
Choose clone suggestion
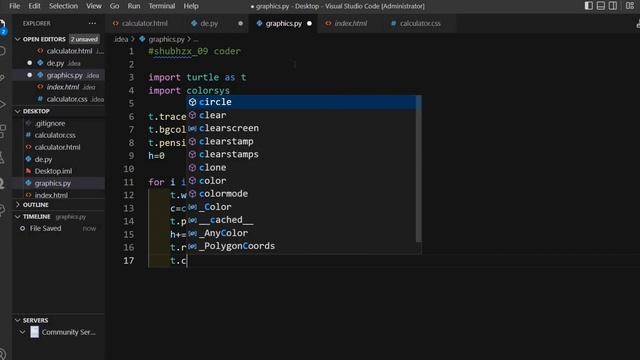301,167
